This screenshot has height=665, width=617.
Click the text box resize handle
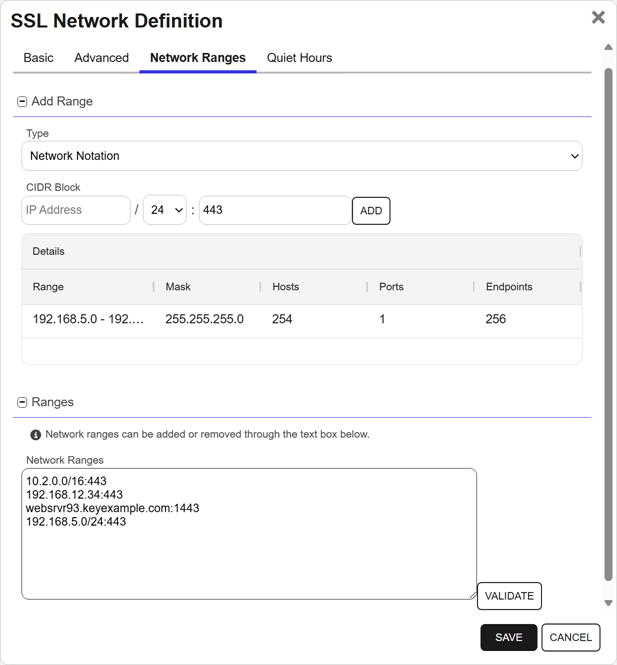[x=472, y=595]
